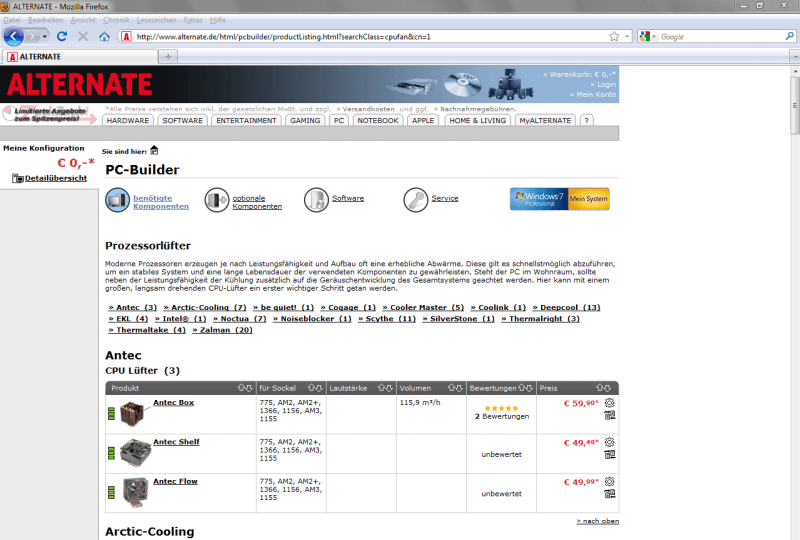Click the Antec Shelf product thumbnail

135,453
